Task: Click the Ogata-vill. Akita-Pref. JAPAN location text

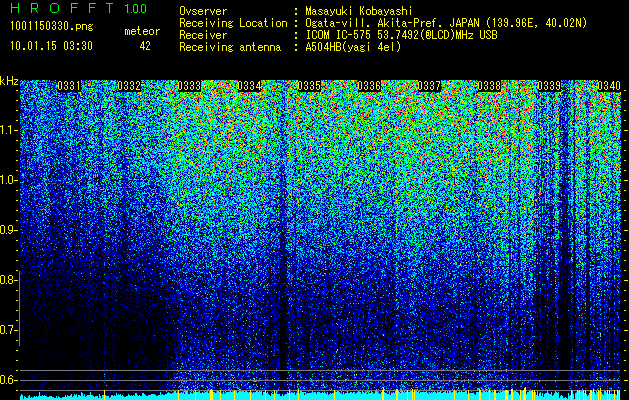Action: pyautogui.click(x=446, y=23)
